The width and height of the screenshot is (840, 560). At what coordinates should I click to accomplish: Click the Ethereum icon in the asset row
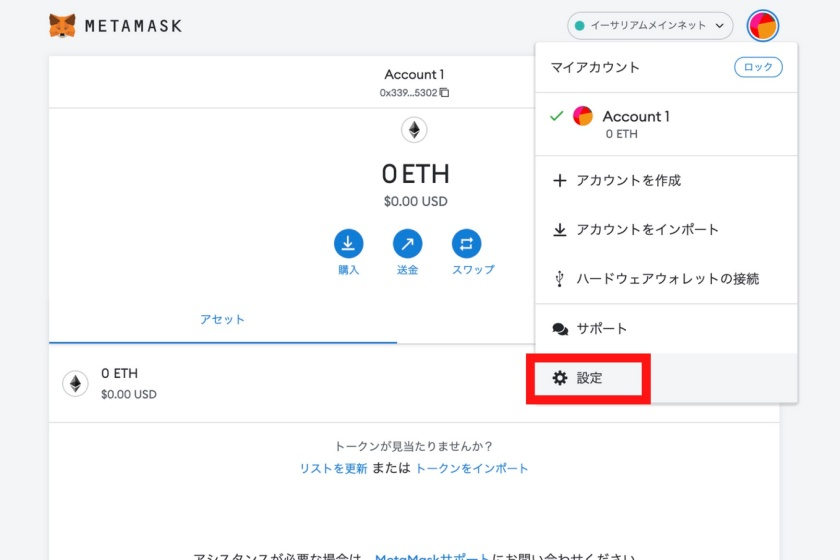tap(76, 384)
